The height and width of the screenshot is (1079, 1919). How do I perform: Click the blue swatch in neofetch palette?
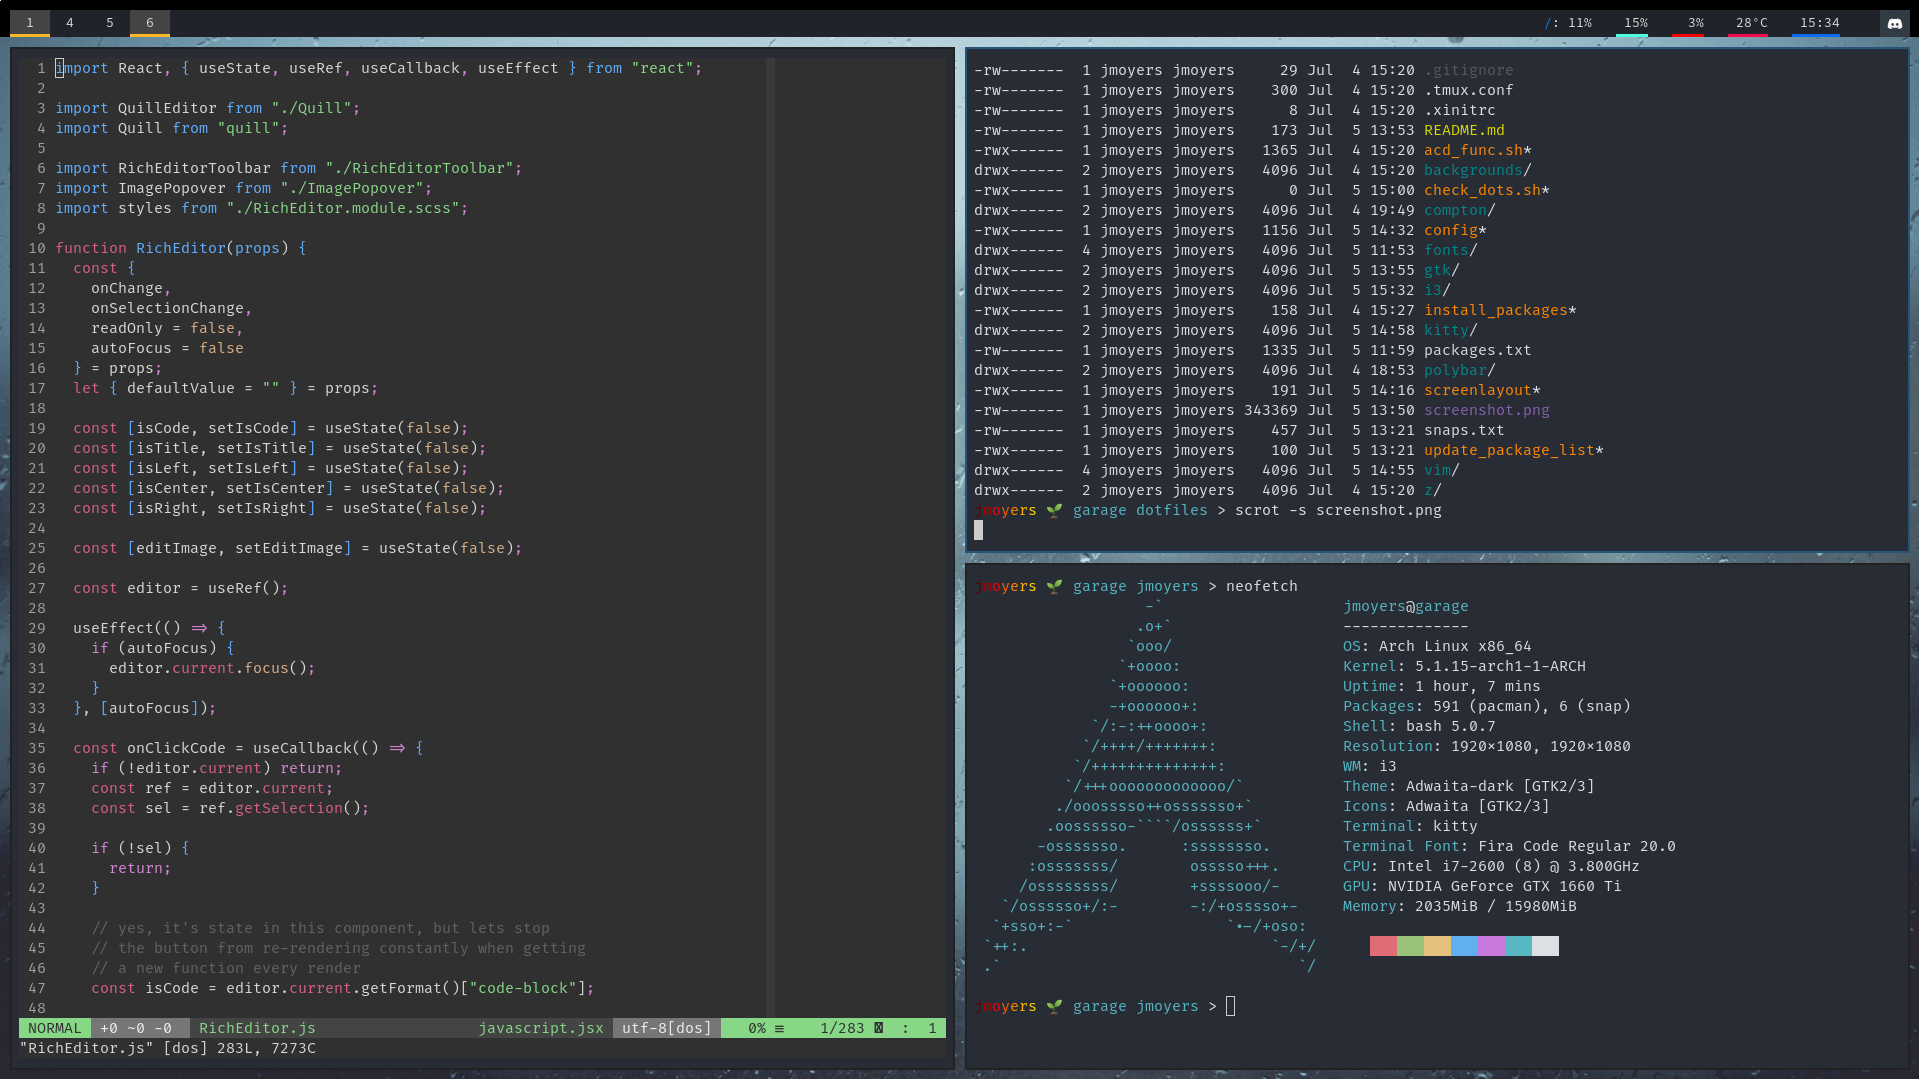point(1464,946)
